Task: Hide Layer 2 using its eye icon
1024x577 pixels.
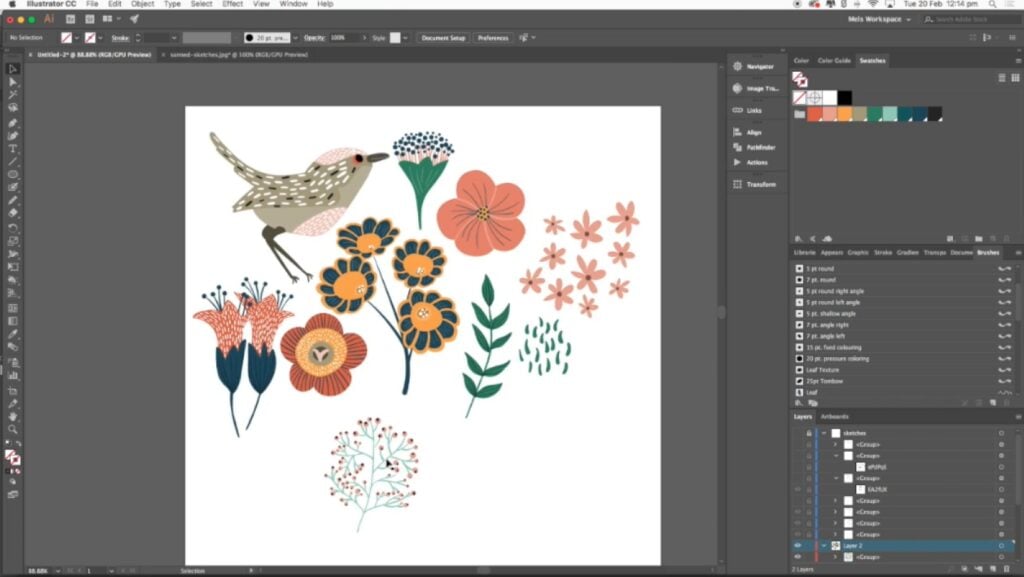Action: tap(798, 546)
